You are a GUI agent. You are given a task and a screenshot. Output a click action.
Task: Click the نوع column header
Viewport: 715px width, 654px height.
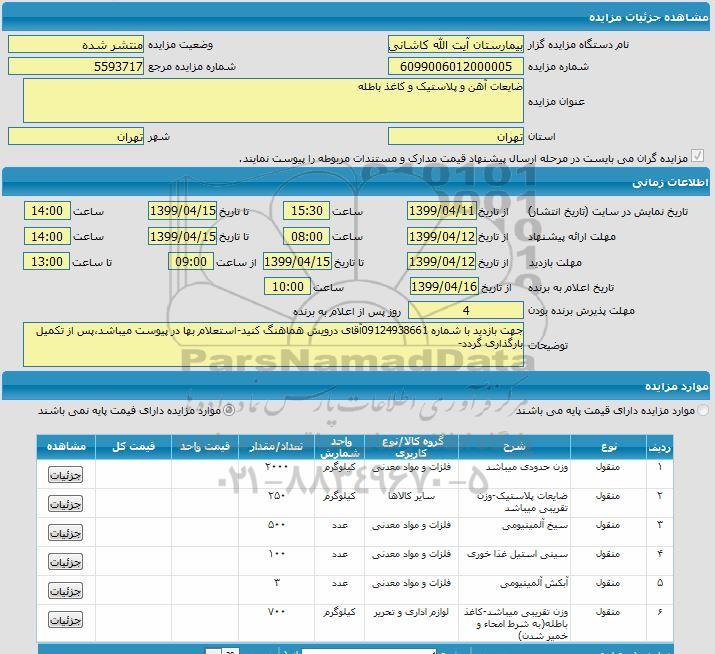click(x=609, y=447)
